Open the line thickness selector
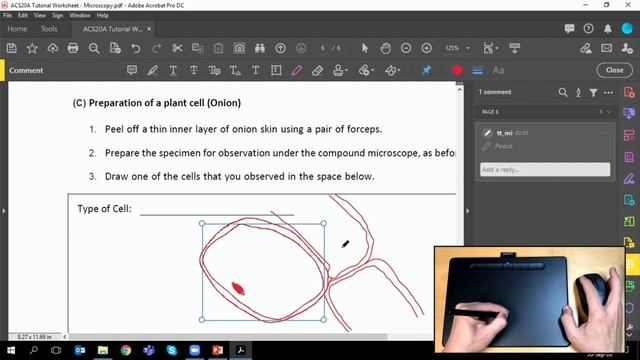This screenshot has width=640, height=360. click(x=477, y=70)
